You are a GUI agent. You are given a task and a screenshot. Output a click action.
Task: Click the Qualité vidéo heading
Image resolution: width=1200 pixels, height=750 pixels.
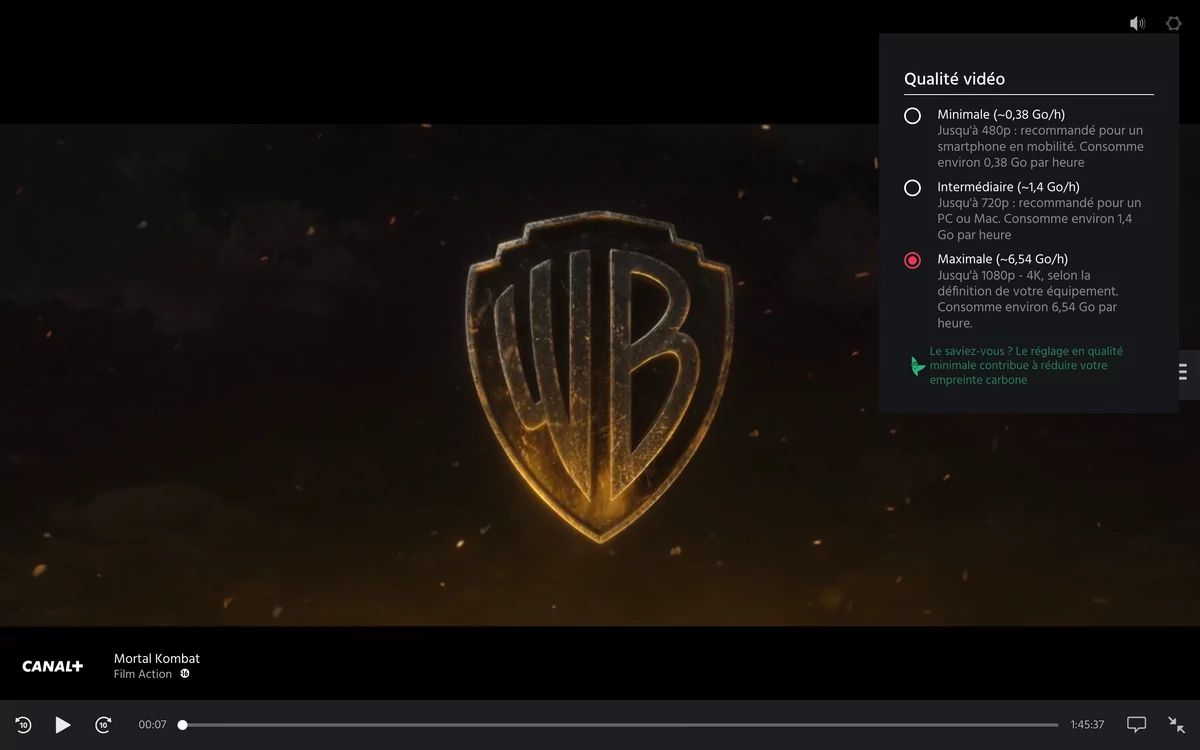click(954, 79)
